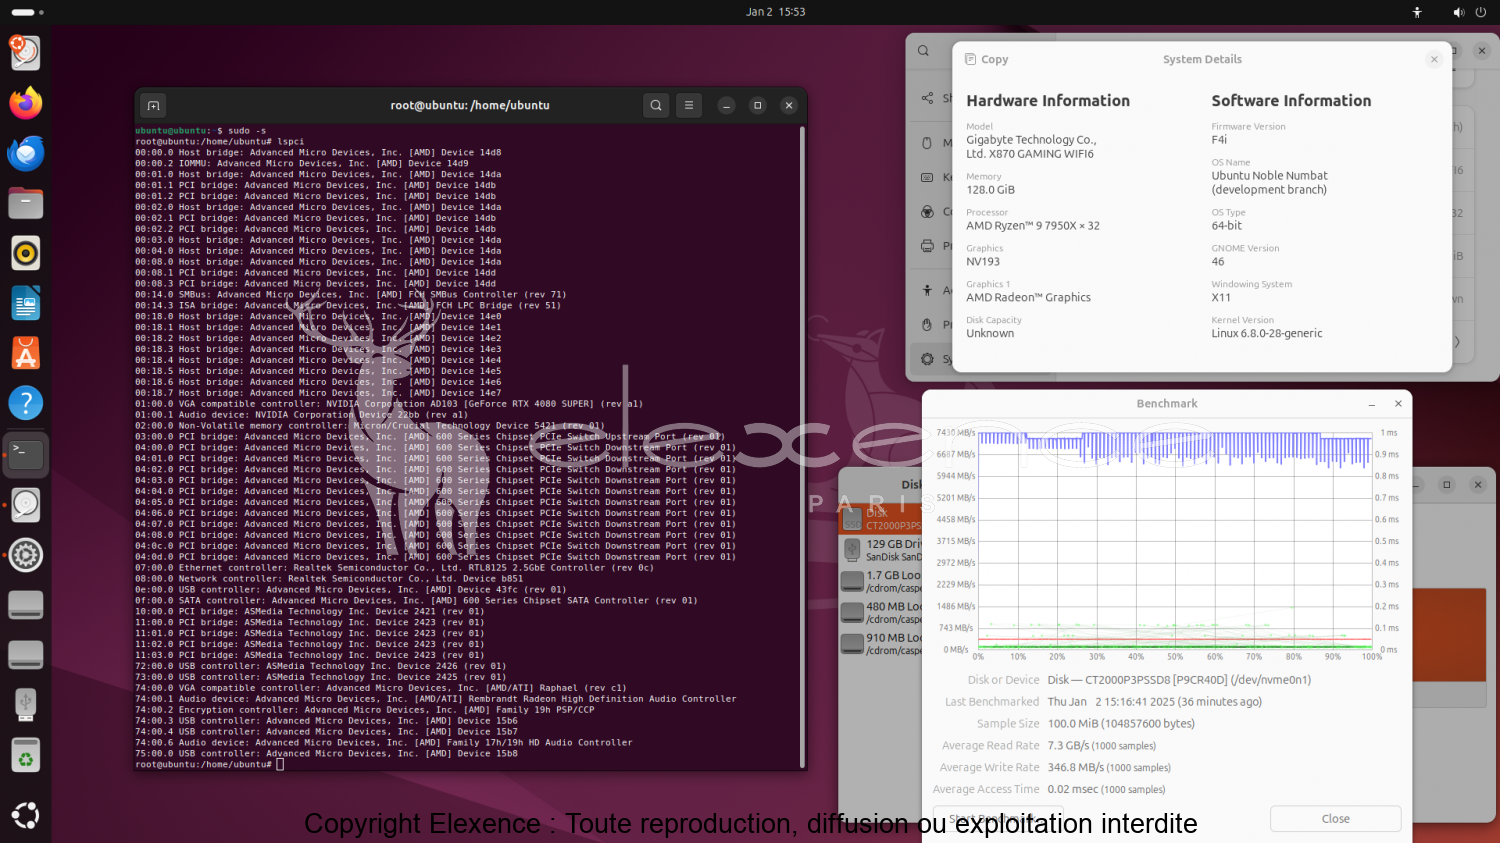Select the Printers item in the Settings sidebar
This screenshot has height=843, width=1500.
[x=936, y=245]
